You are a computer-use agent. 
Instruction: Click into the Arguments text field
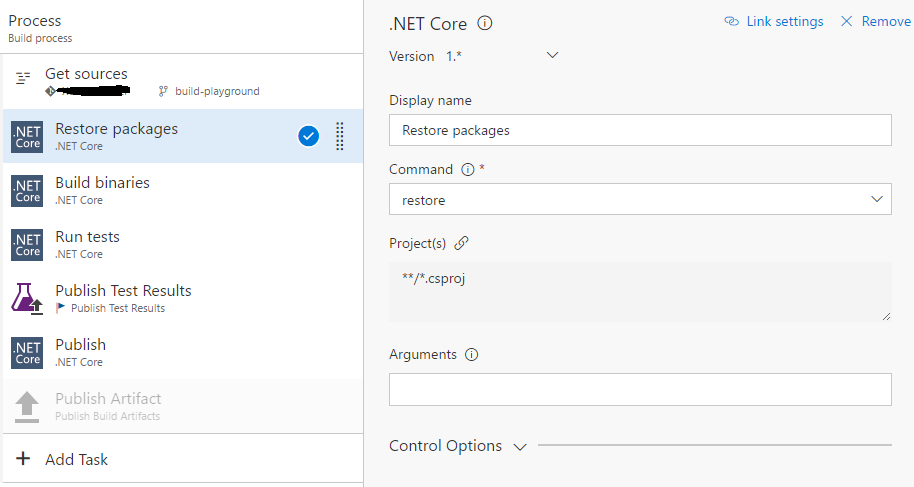(640, 390)
